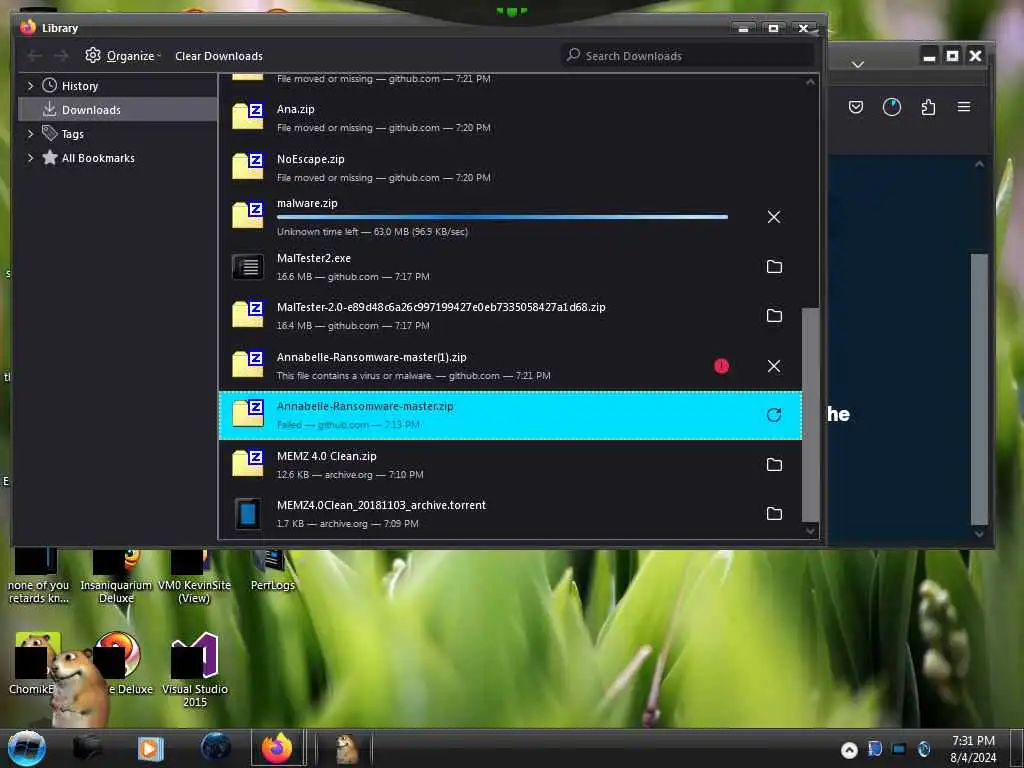Screen dimensions: 1024x768
Task: Select the malware.zip file name
Action: pyautogui.click(x=307, y=203)
